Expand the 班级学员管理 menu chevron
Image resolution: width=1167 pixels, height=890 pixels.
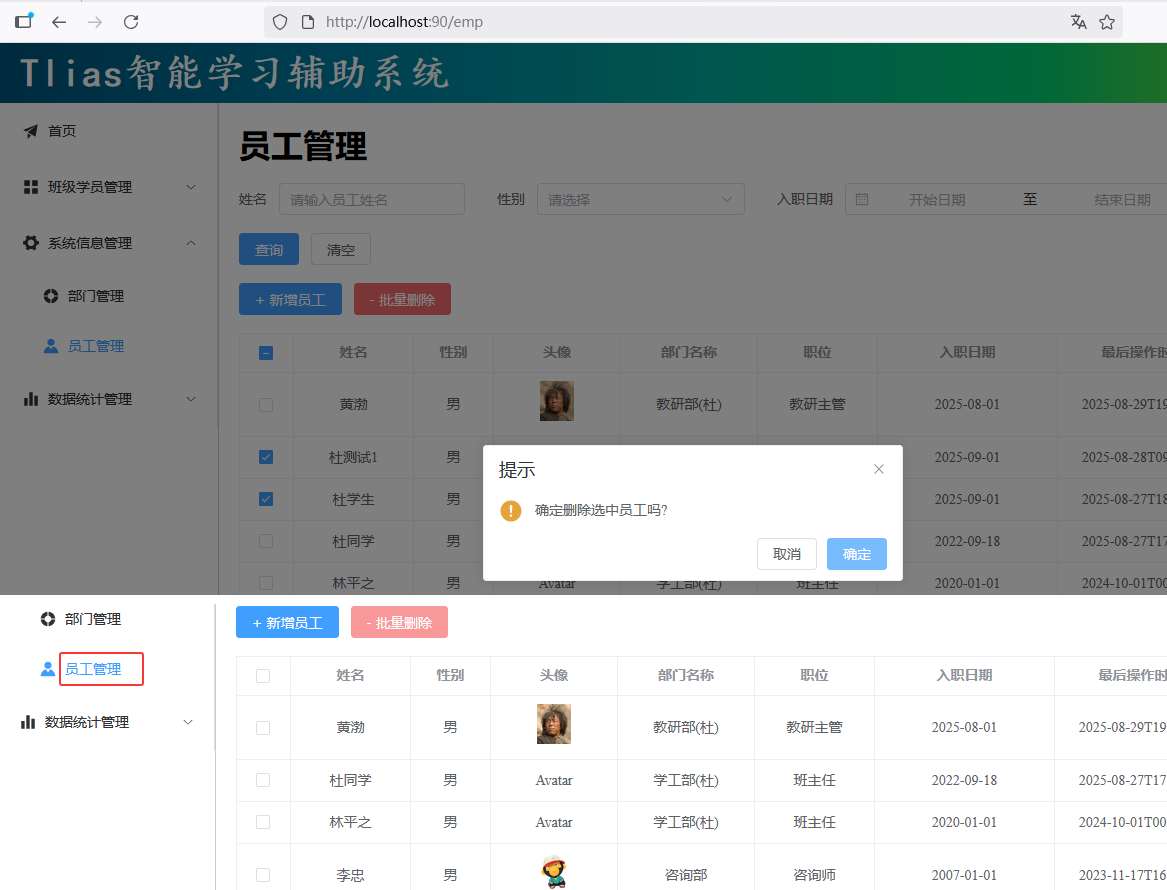(x=191, y=187)
